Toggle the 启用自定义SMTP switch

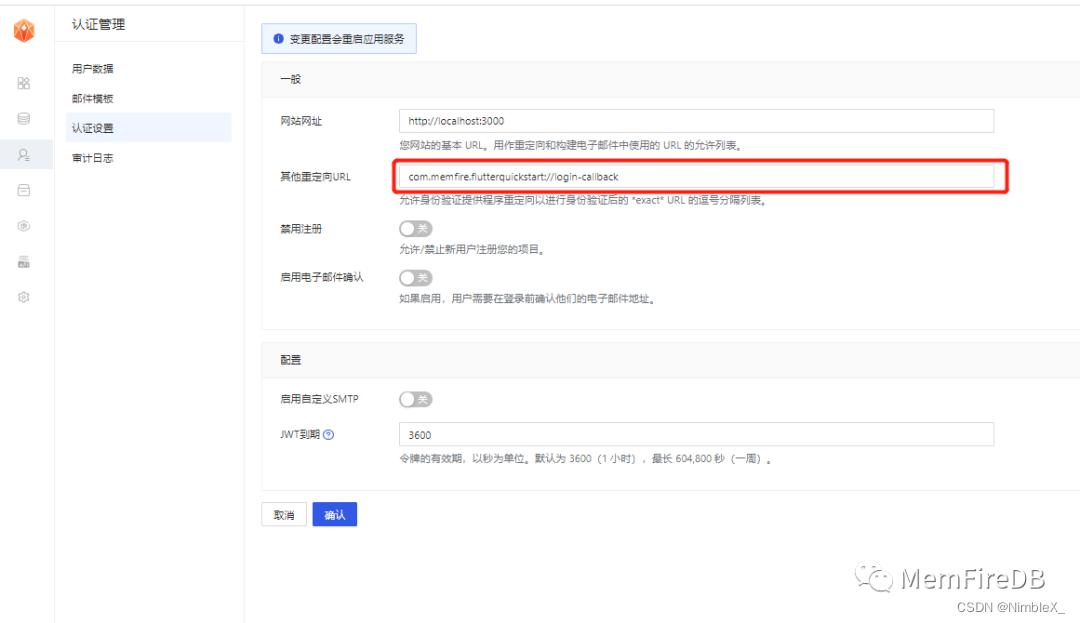(415, 399)
